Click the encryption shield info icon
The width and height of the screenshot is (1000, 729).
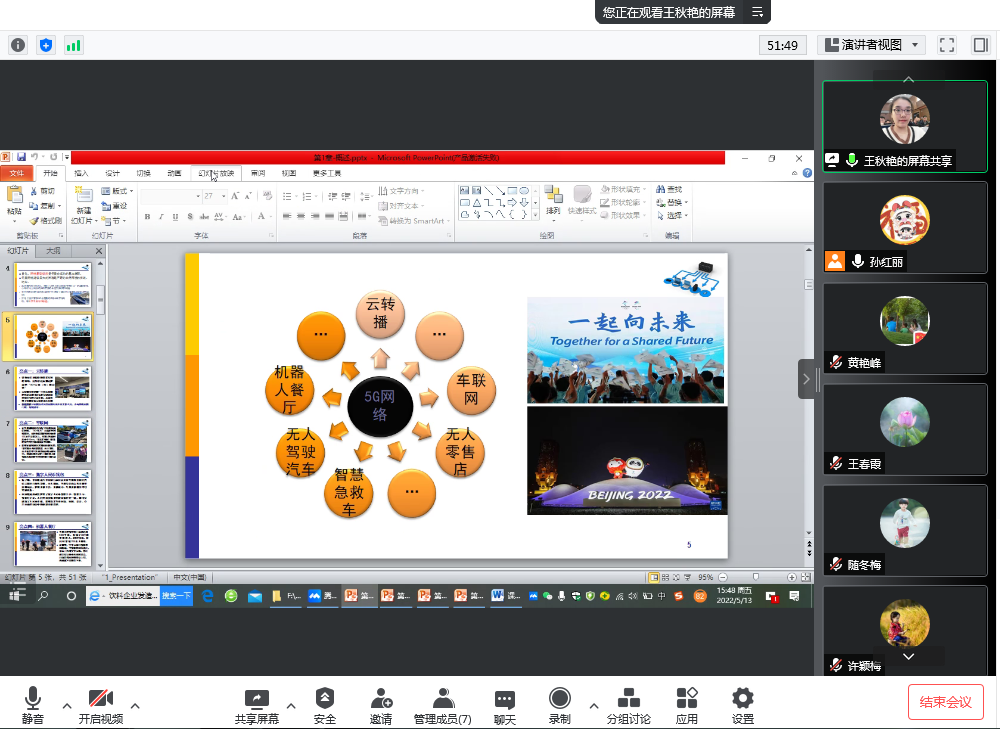pyautogui.click(x=45, y=45)
